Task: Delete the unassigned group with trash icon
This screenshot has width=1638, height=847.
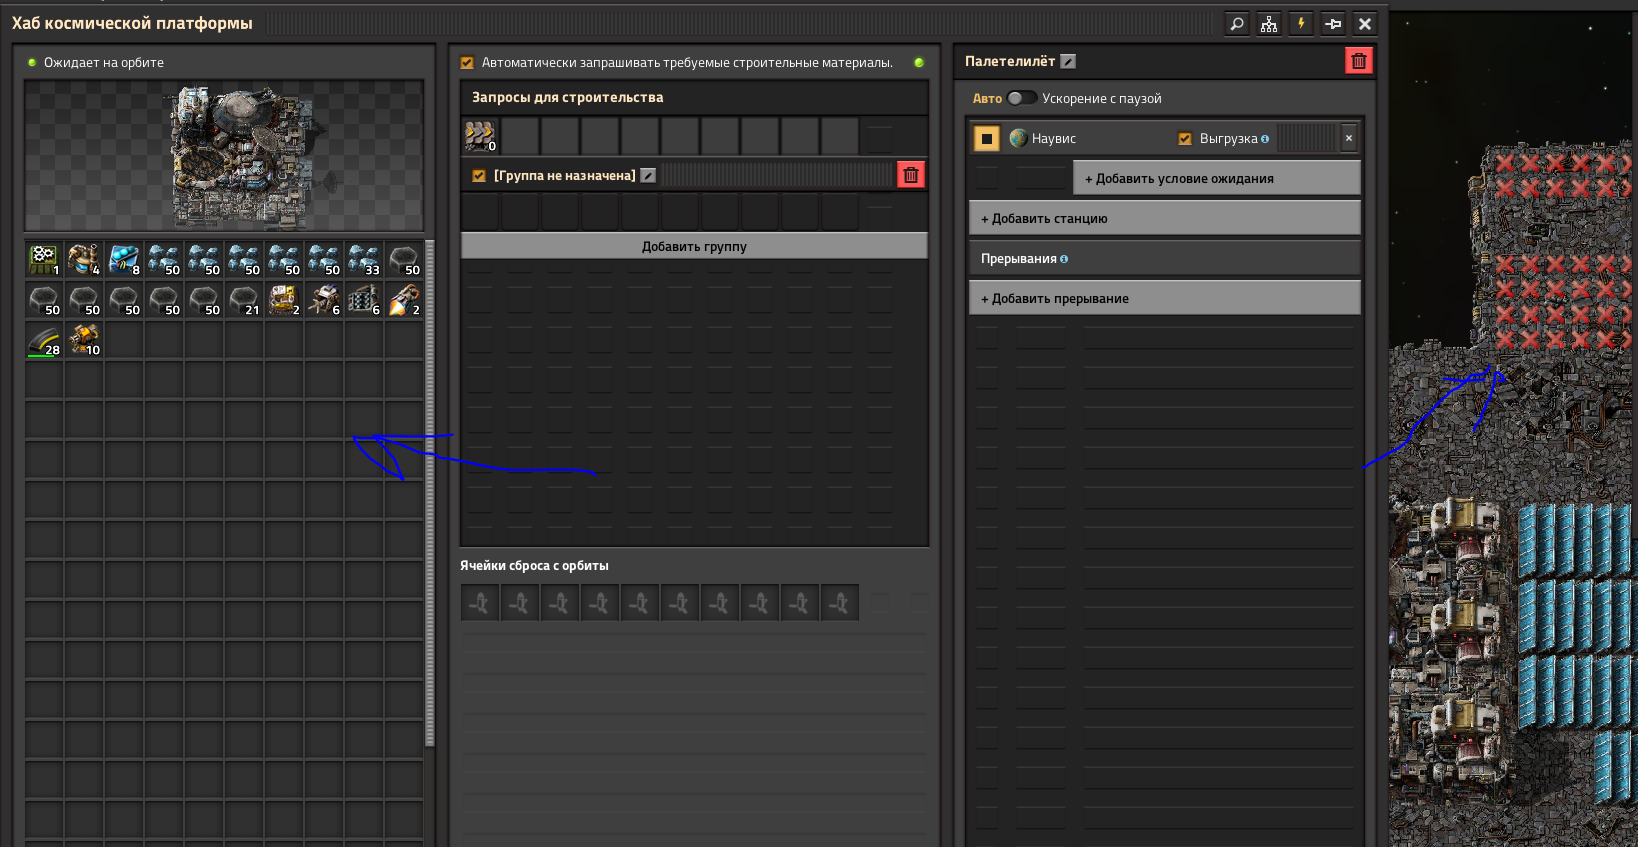Action: coord(910,176)
